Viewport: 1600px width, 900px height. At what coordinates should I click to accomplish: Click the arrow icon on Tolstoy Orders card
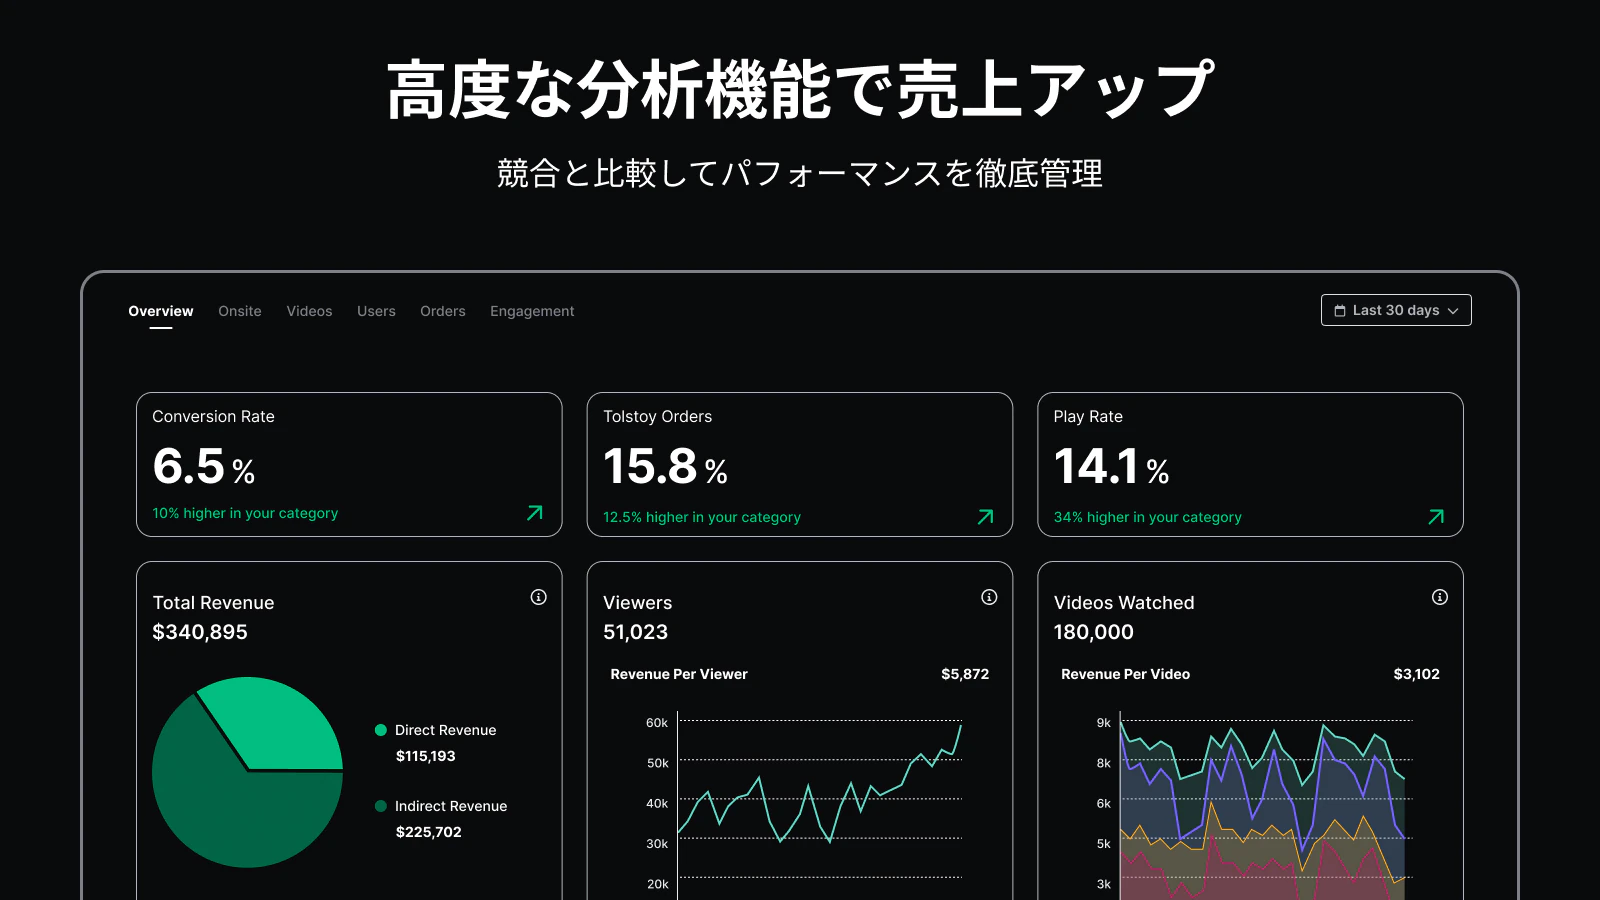pos(986,517)
